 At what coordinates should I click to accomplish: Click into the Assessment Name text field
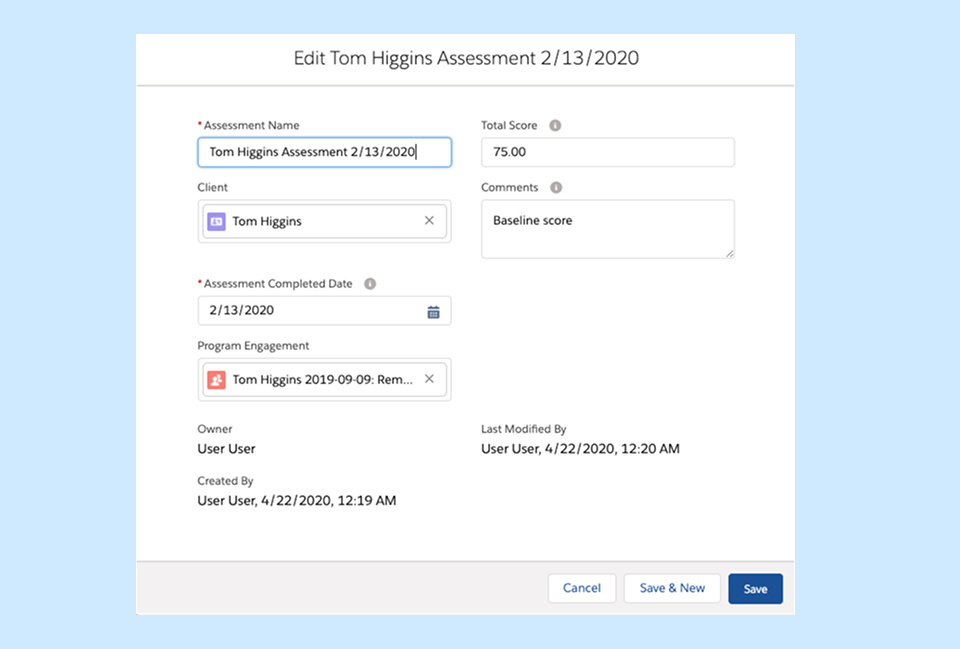pyautogui.click(x=324, y=152)
